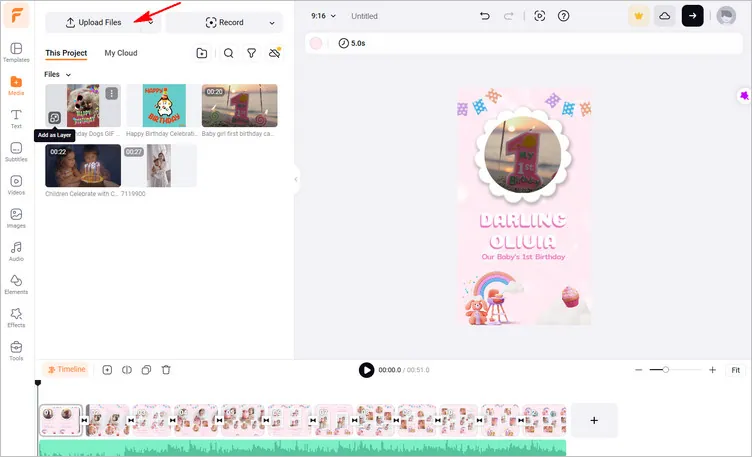Image resolution: width=752 pixels, height=457 pixels.
Task: Click transition icon between first two scenes
Action: pos(84,420)
